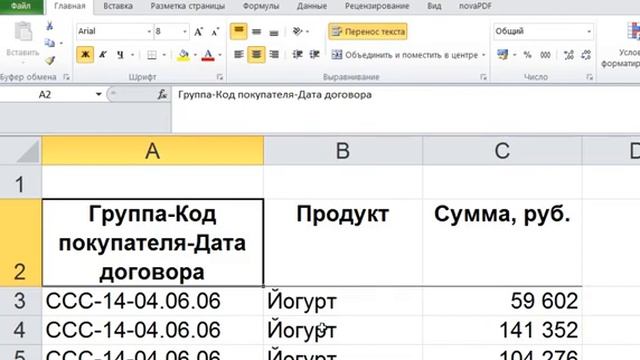Viewport: 640px width, 360px height.
Task: Open Выравнивание group dialog launcher
Action: (x=483, y=77)
